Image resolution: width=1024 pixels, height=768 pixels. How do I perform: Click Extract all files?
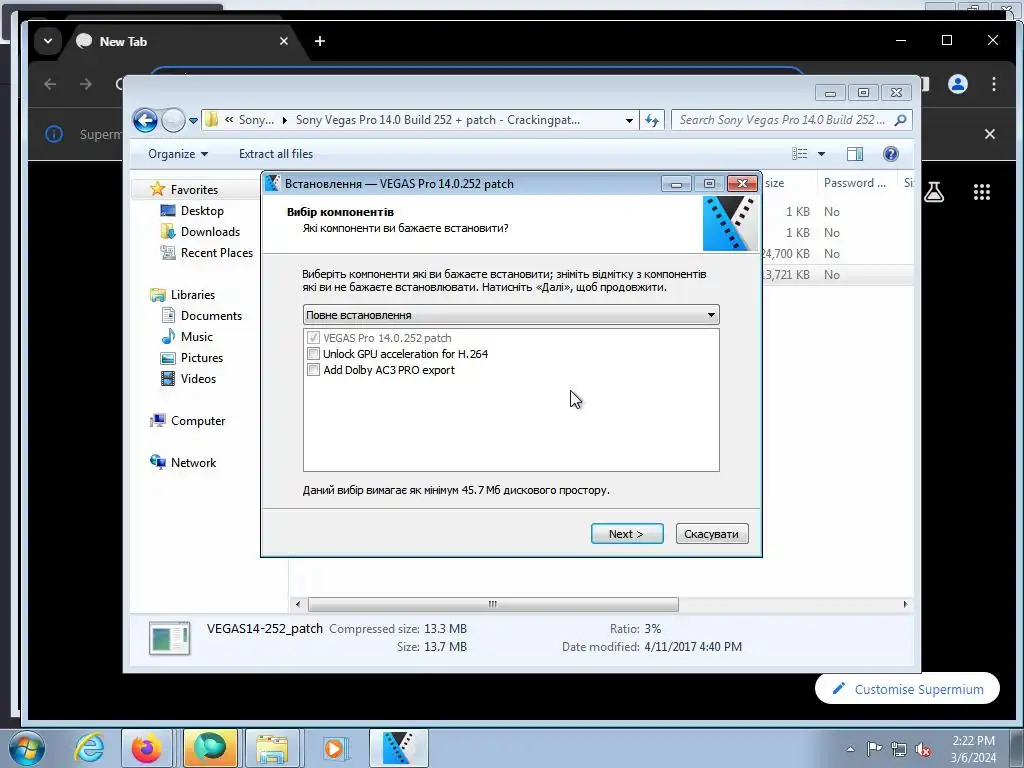(x=276, y=154)
